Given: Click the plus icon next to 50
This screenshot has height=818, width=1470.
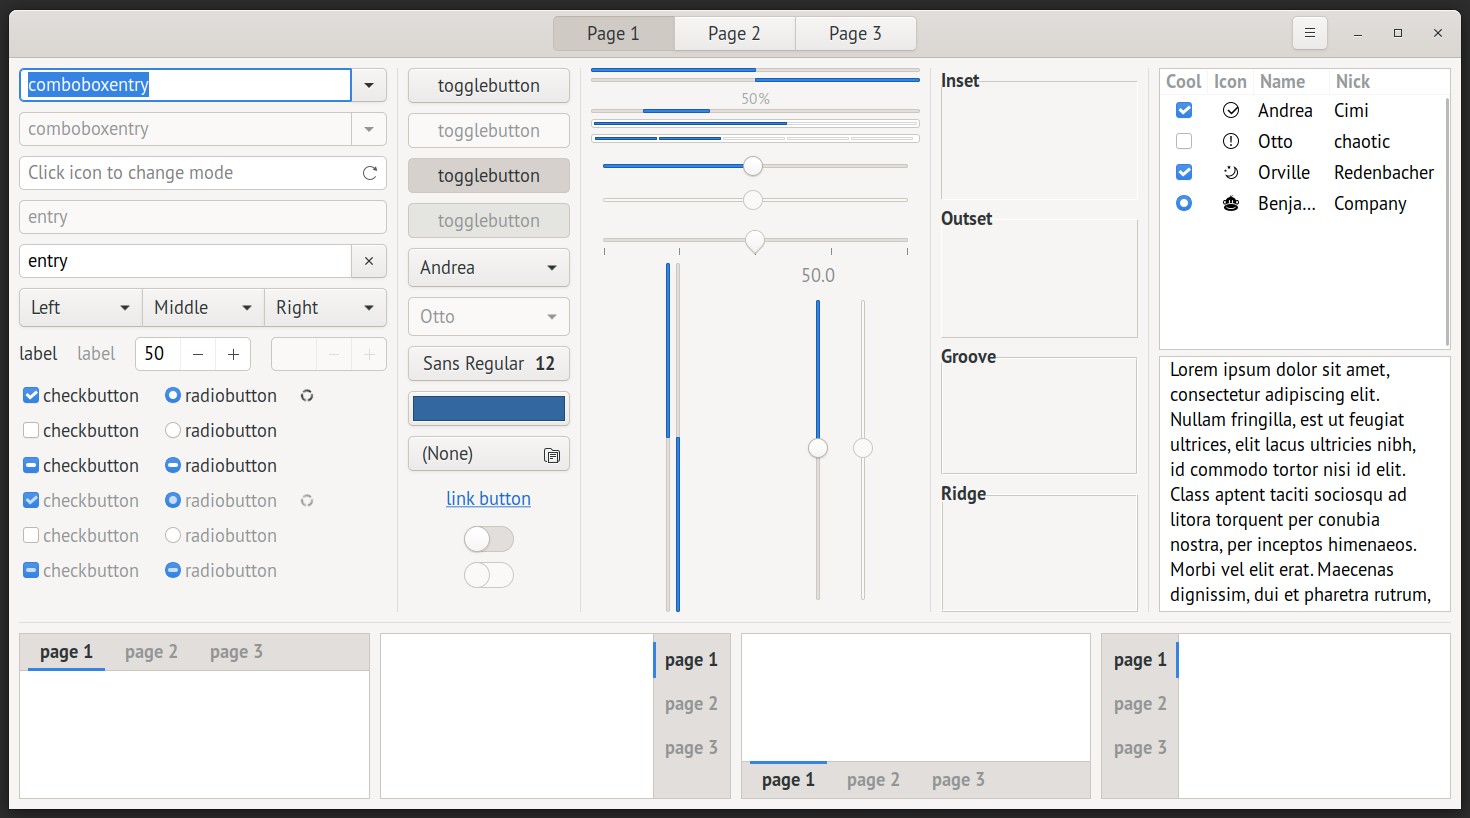Looking at the screenshot, I should [x=233, y=354].
